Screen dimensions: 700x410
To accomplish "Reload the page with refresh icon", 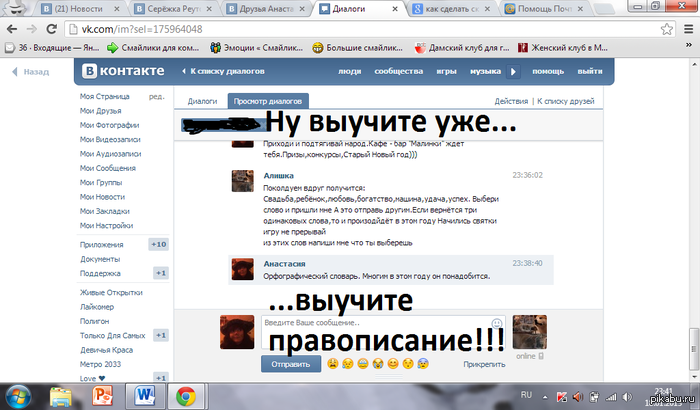I will 52,29.
